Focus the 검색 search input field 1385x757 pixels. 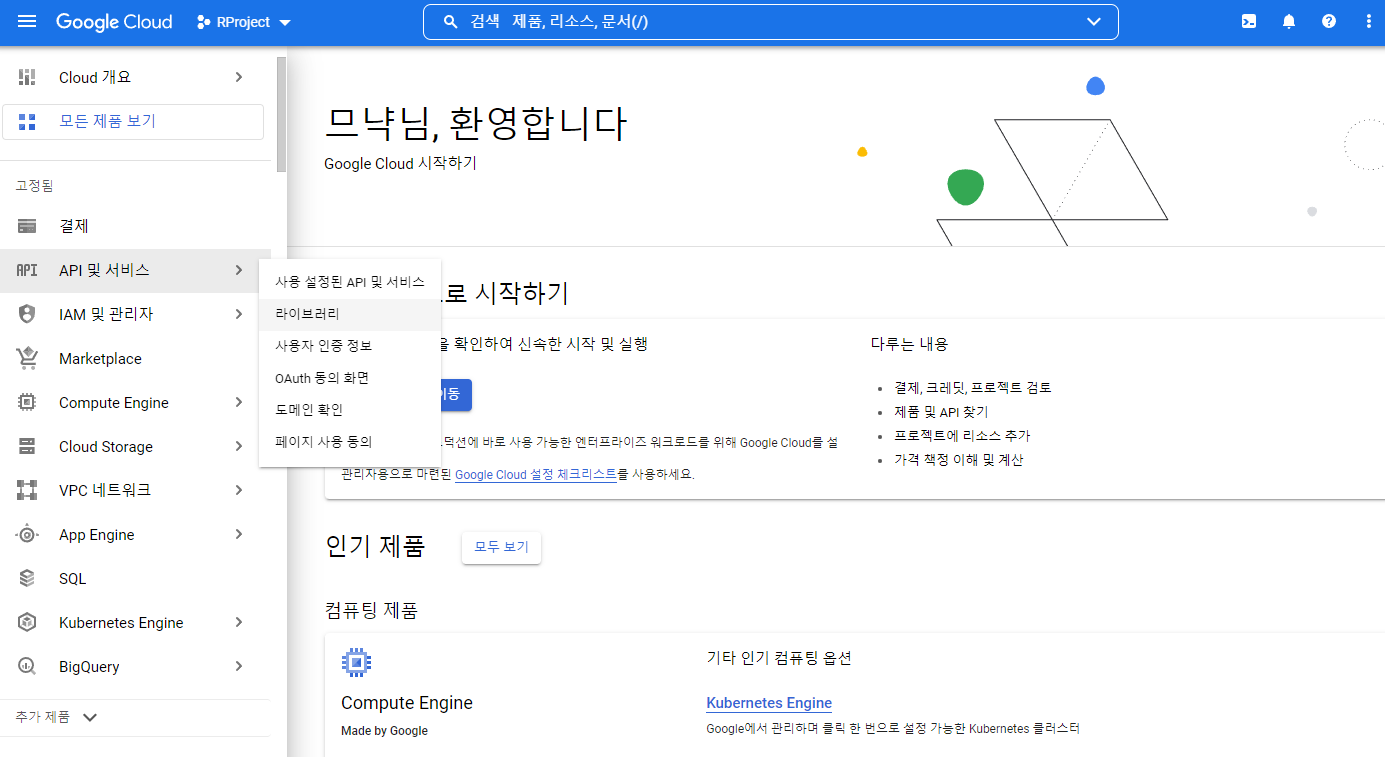pyautogui.click(x=770, y=22)
